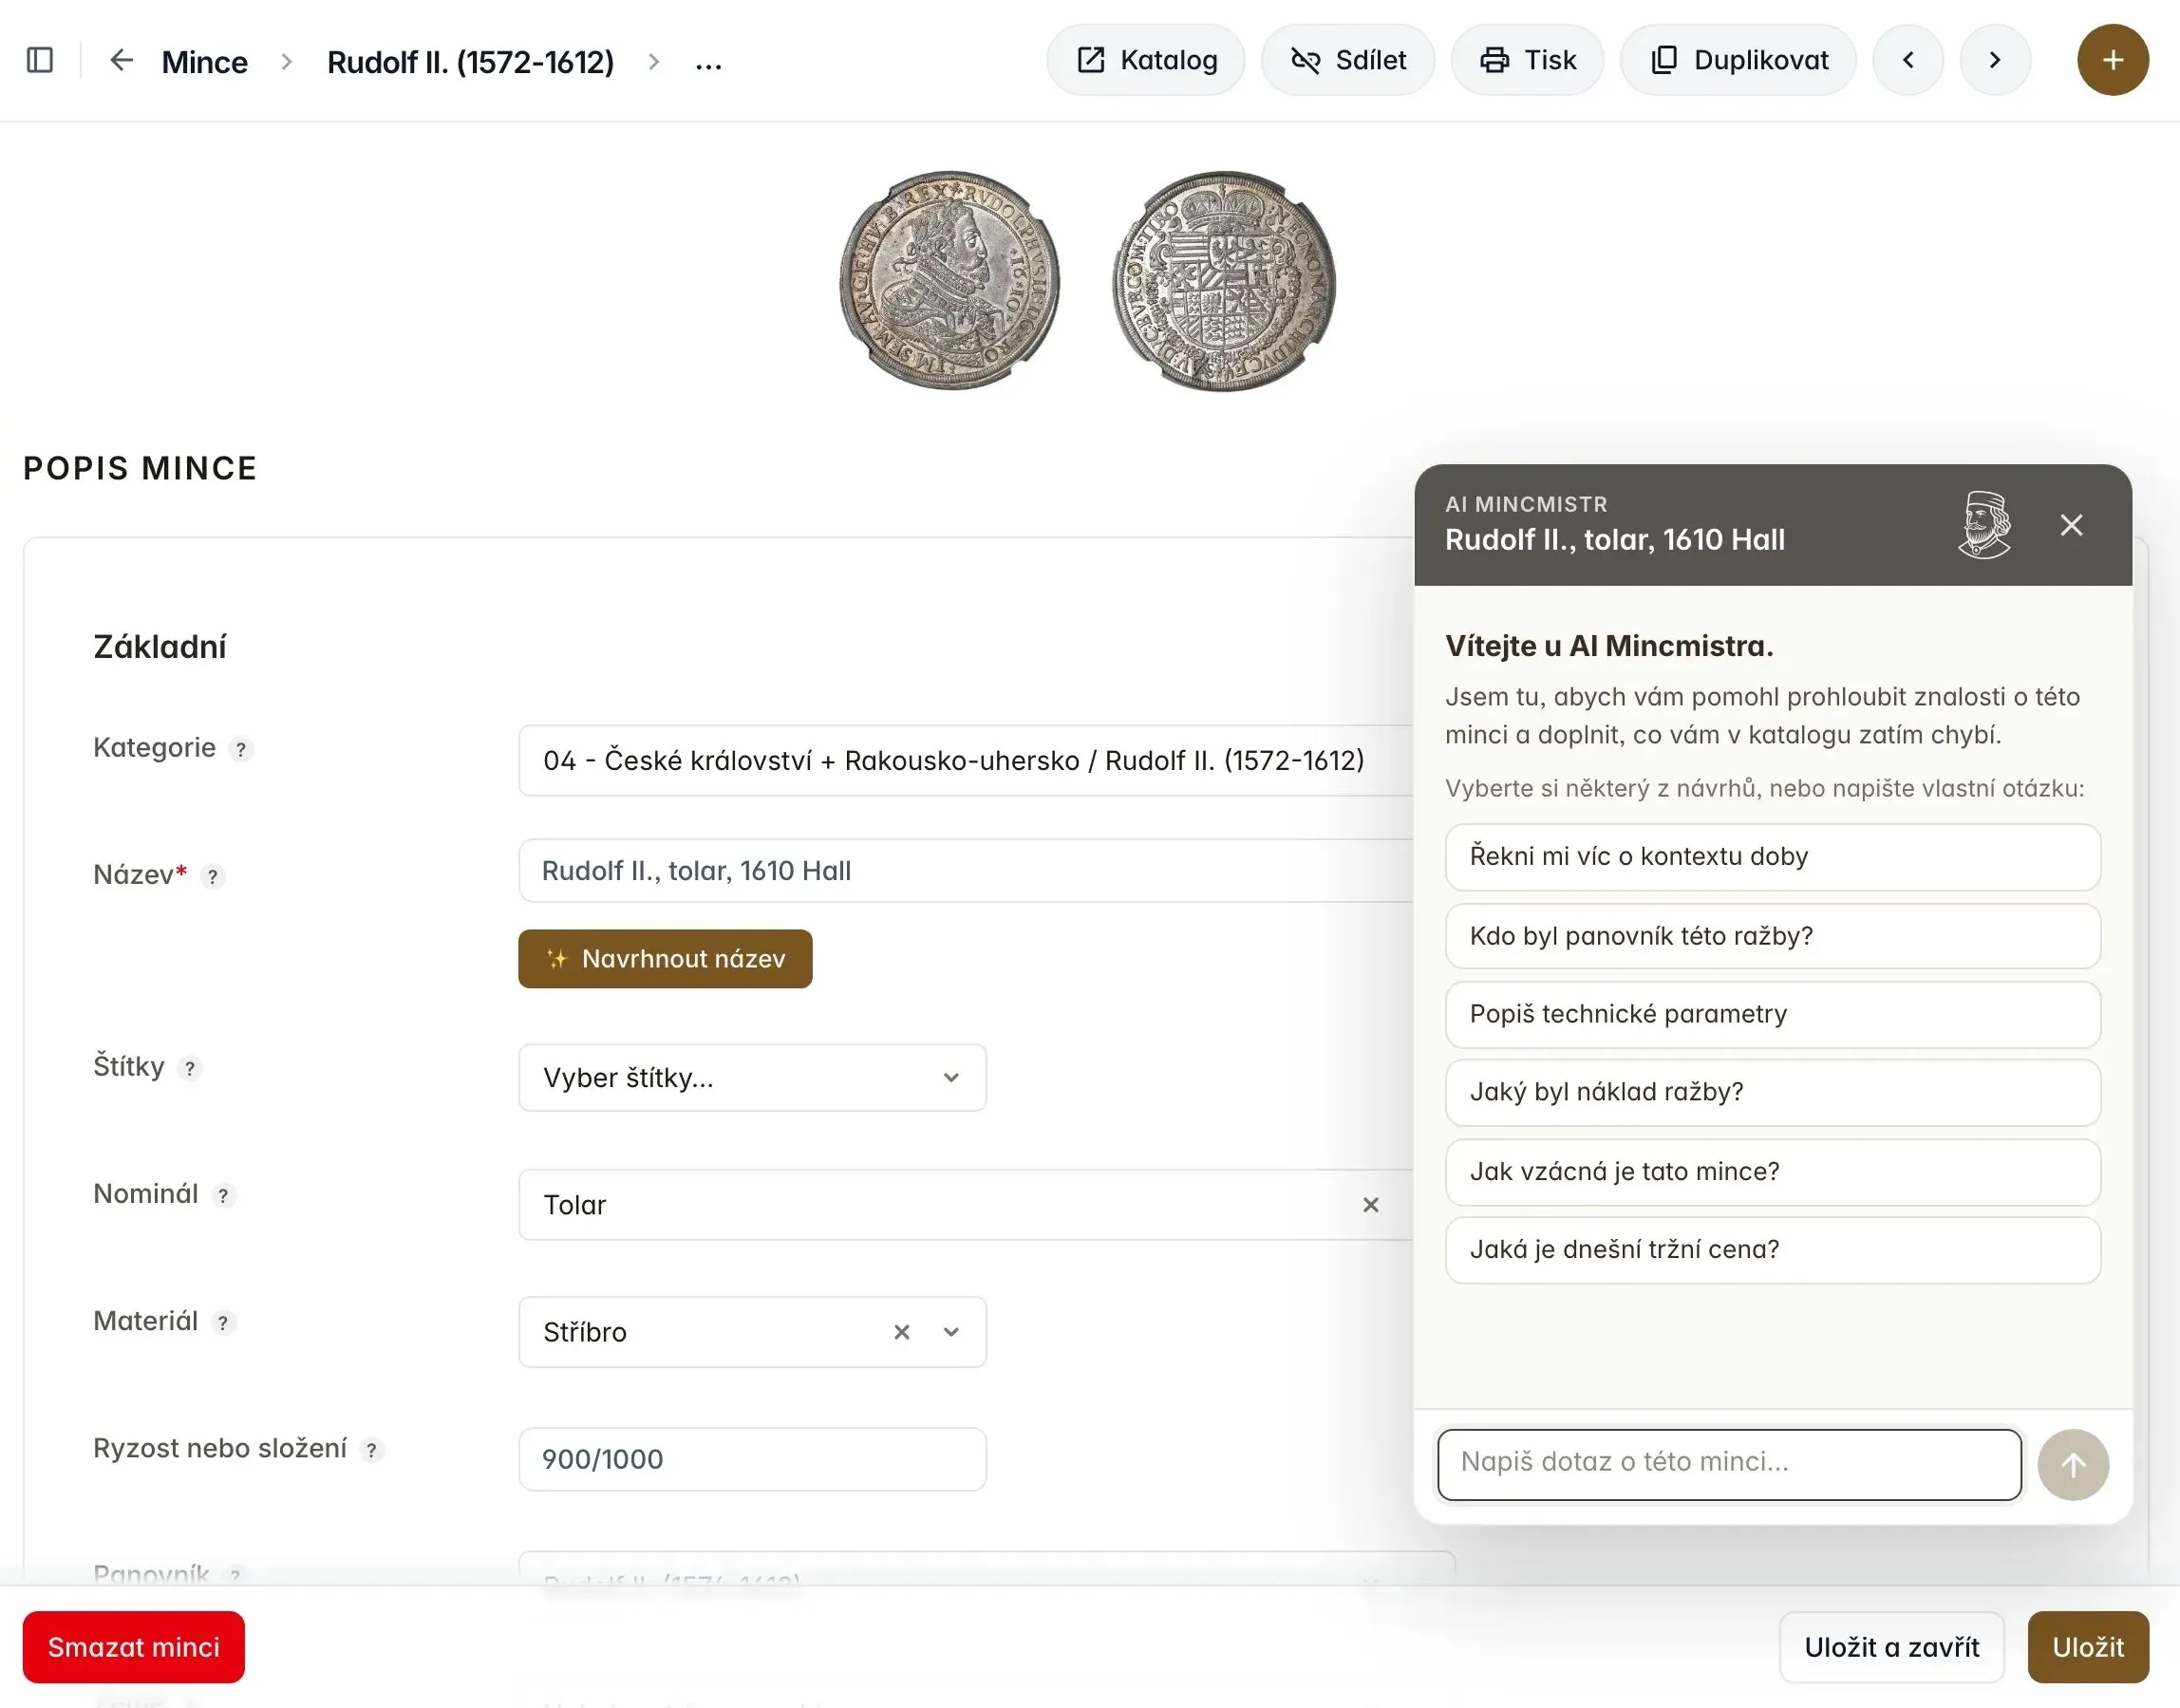The height and width of the screenshot is (1708, 2180).
Task: Toggle the sidebar panel icon
Action: 40,61
